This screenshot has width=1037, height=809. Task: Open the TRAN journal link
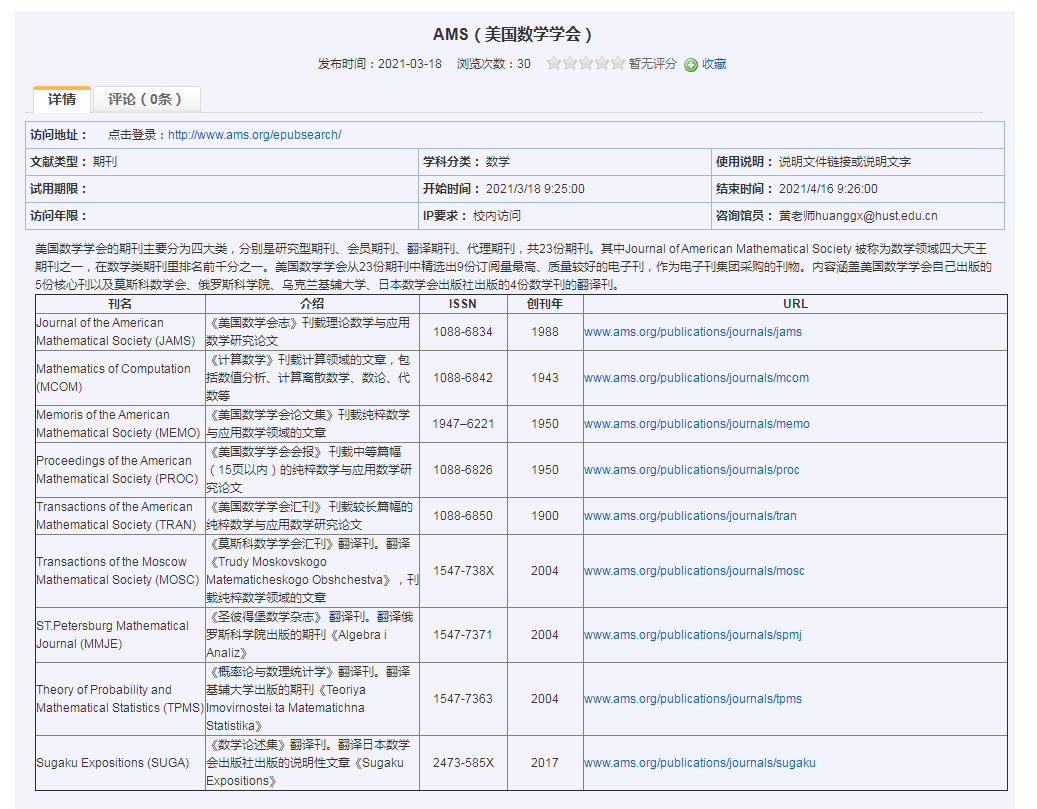click(x=690, y=516)
